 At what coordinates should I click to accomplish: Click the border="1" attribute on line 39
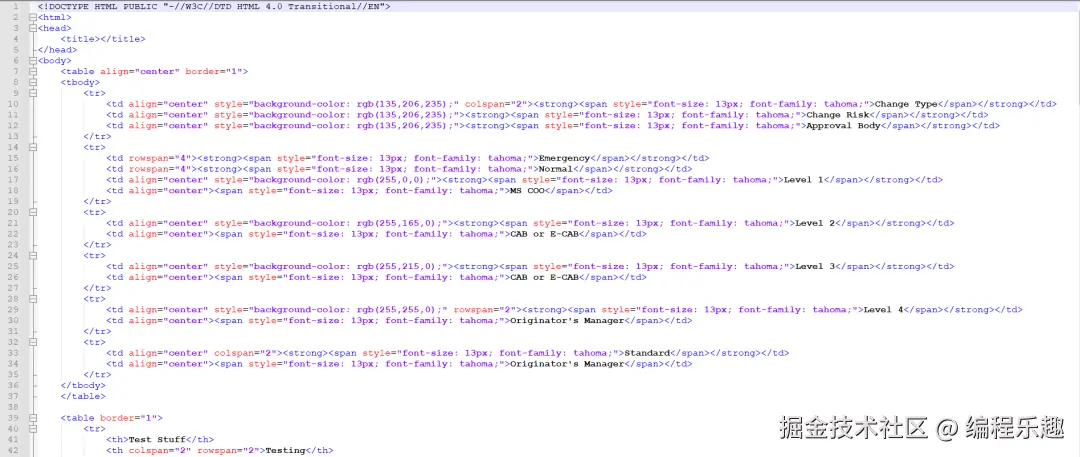pyautogui.click(x=129, y=418)
